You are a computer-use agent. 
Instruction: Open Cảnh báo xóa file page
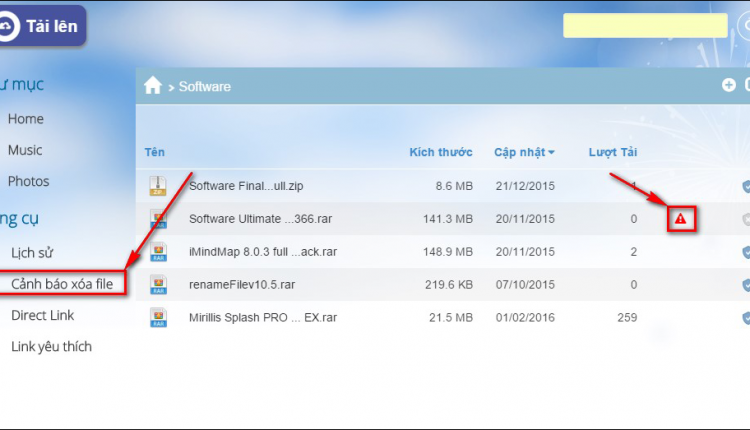coord(62,284)
